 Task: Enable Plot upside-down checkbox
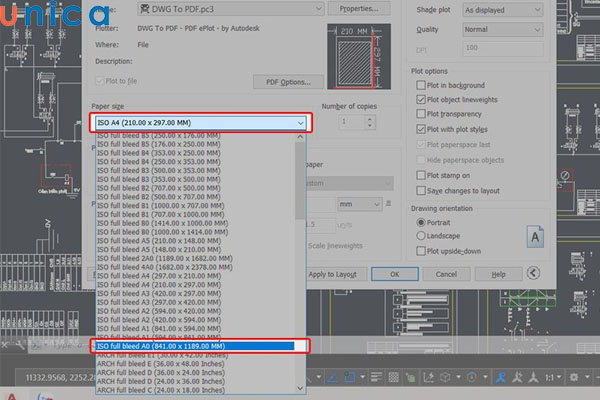[421, 251]
